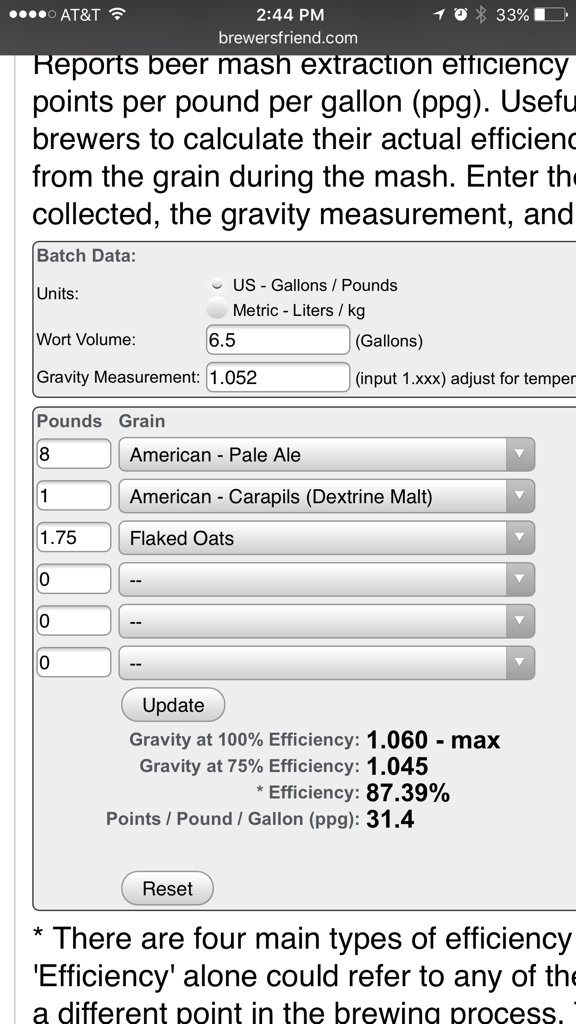Expand the last empty grain dropdown

[327, 663]
